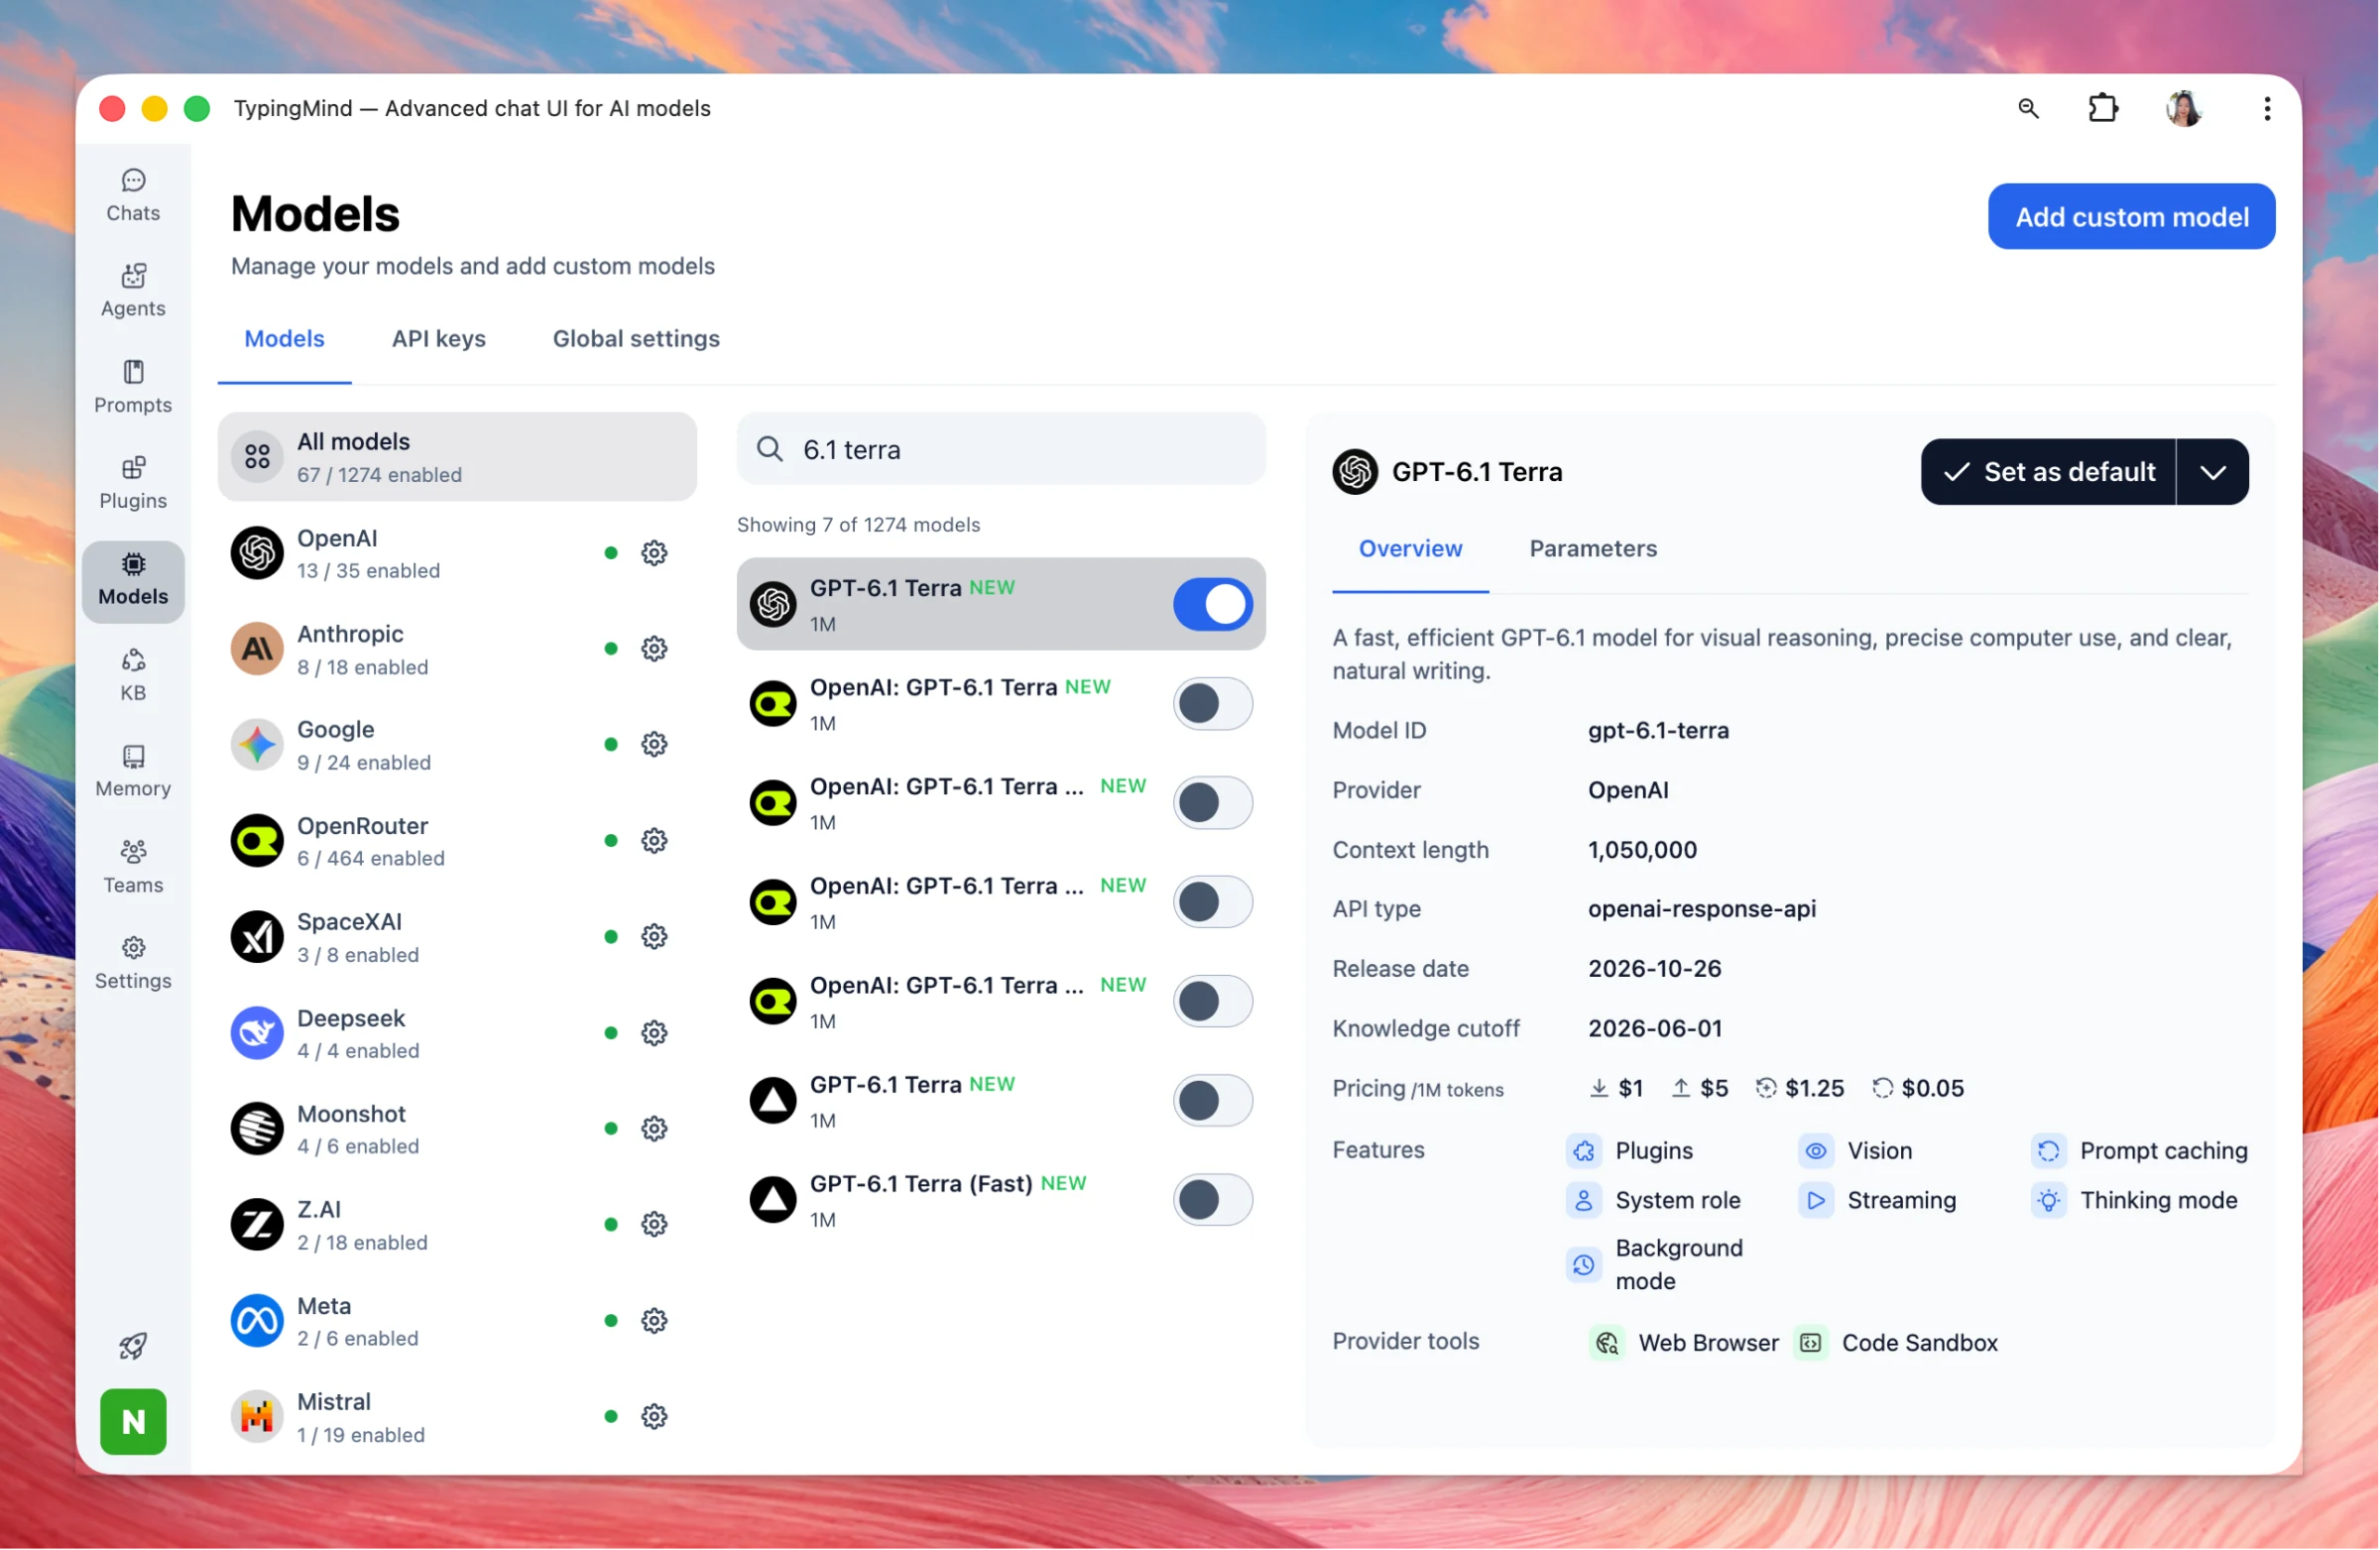
Task: Expand the Set as default dropdown arrow
Action: pyautogui.click(x=2213, y=472)
